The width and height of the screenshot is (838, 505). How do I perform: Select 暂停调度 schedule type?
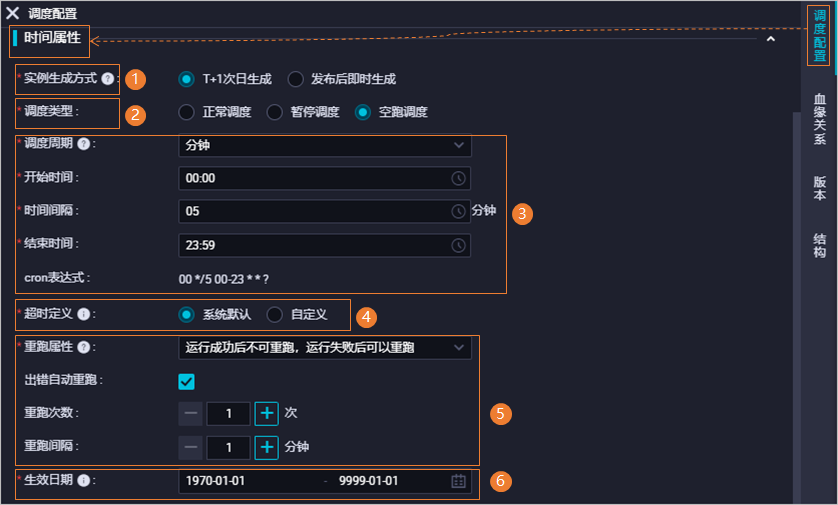(x=275, y=112)
